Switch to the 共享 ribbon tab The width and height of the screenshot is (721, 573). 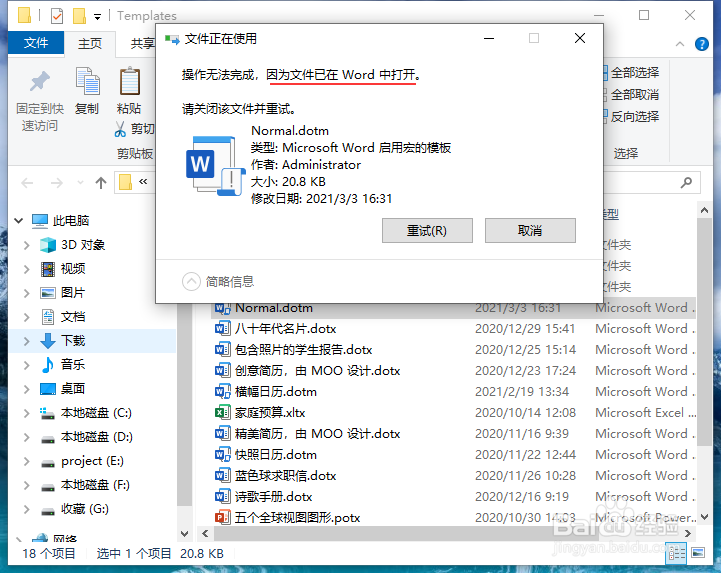[x=142, y=44]
